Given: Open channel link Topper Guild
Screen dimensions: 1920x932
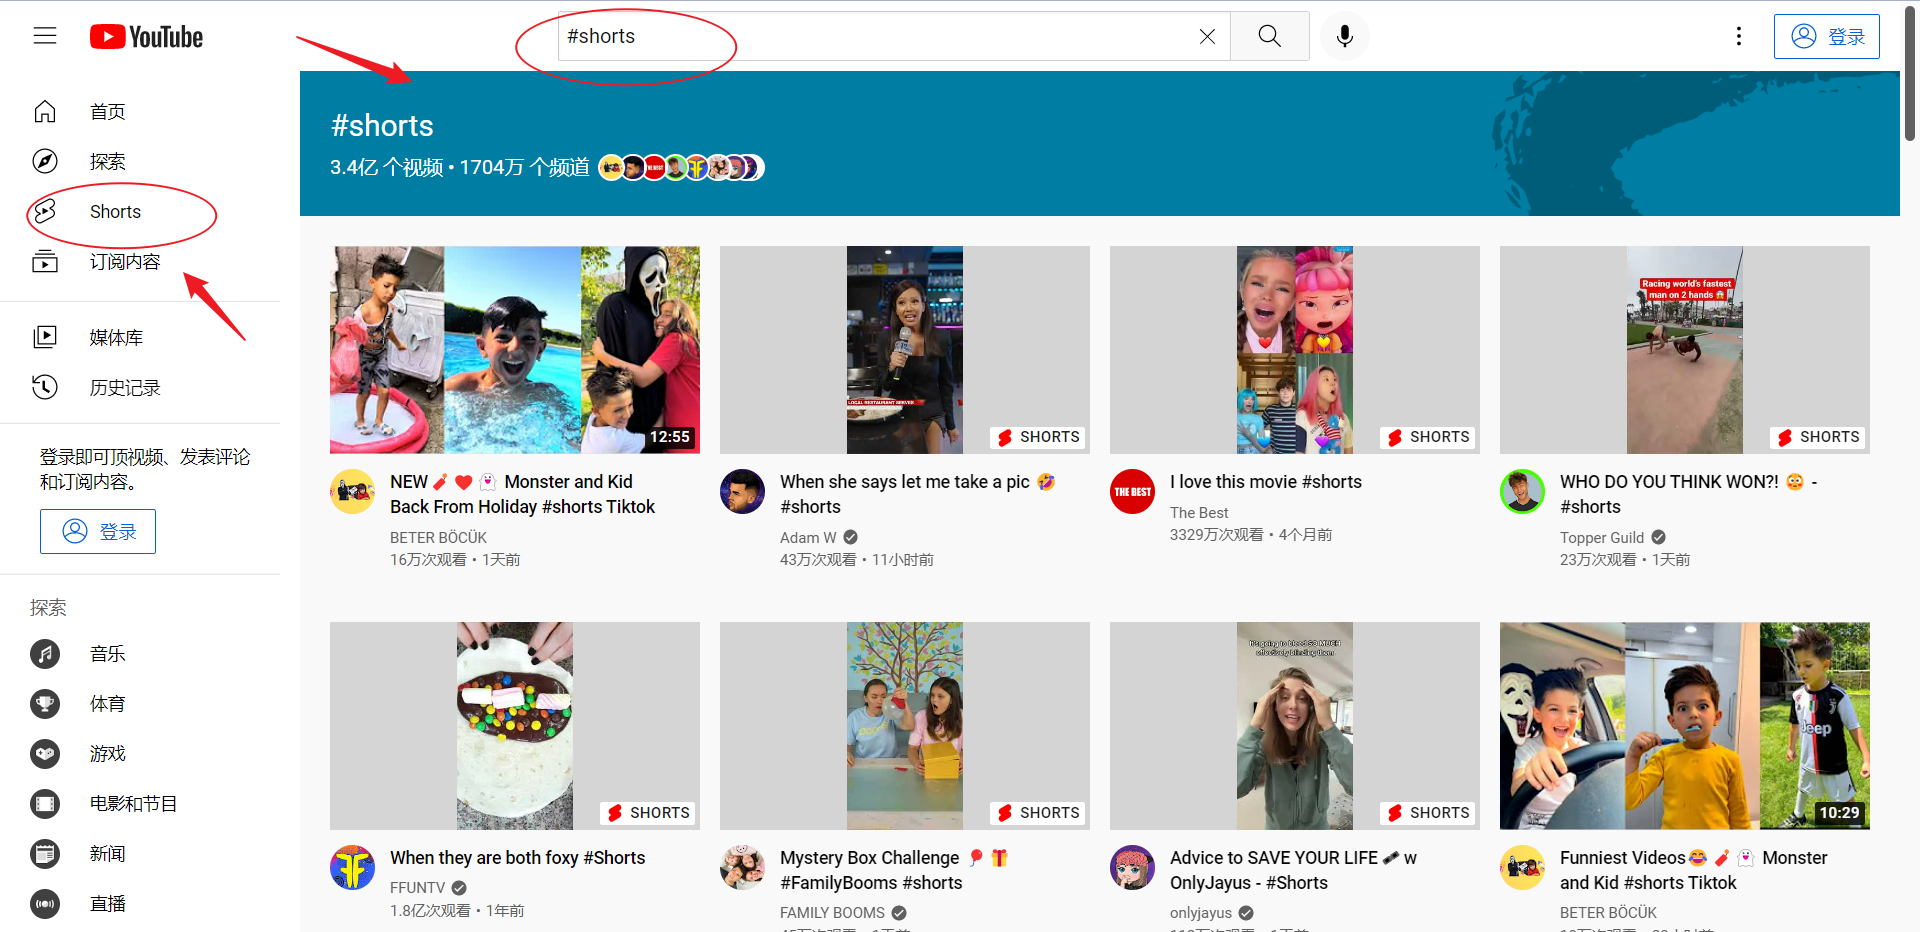Looking at the screenshot, I should (x=1602, y=538).
